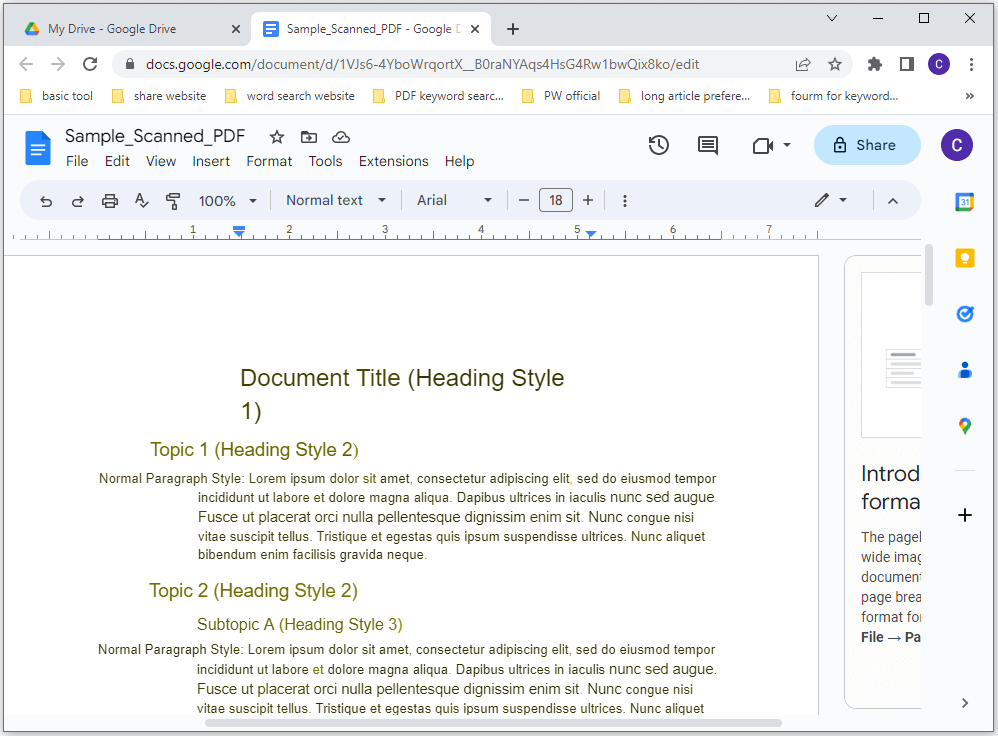Screen dimensions: 998x736
Task: Expand the hidden bookmarks chevron
Action: coord(969,96)
